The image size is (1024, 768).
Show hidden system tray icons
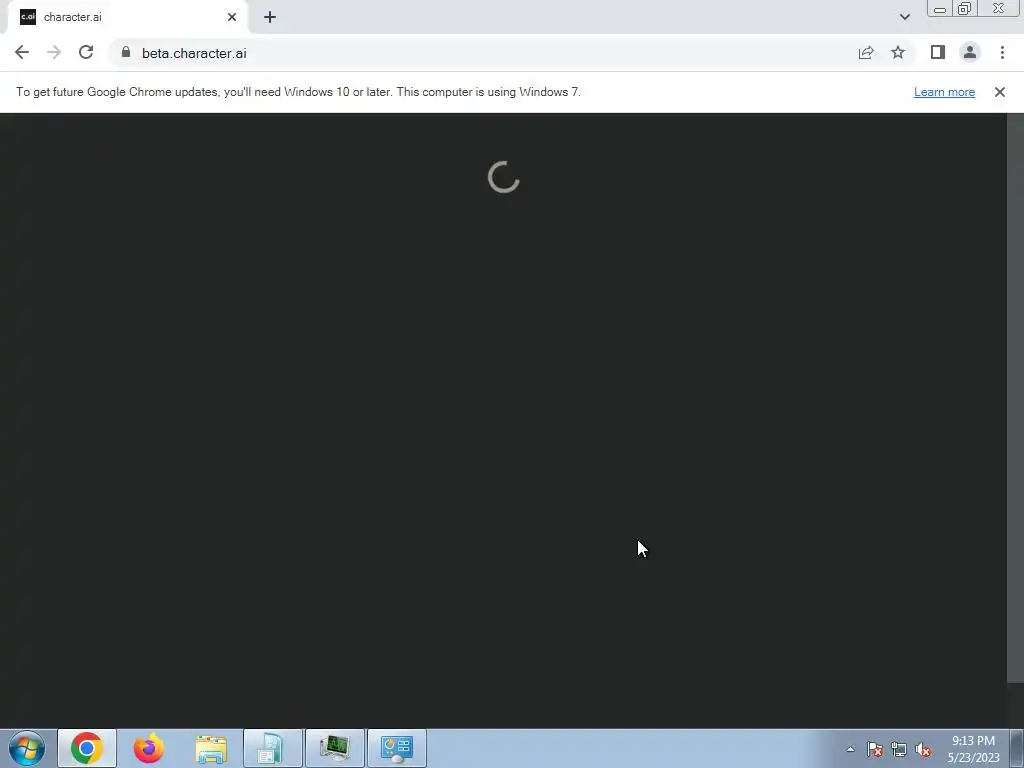coord(850,749)
